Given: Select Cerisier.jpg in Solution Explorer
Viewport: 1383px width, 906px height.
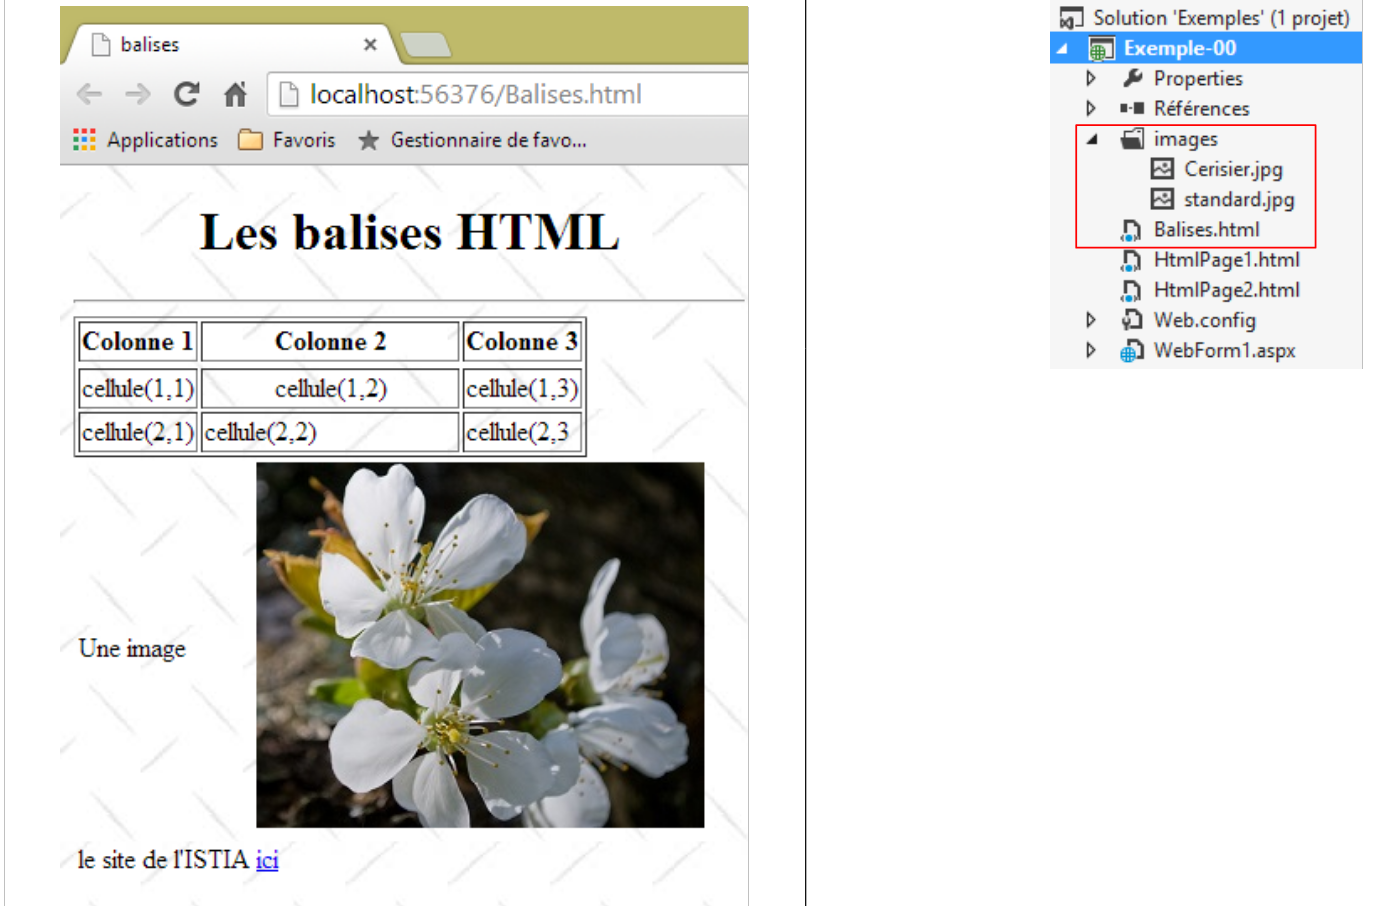Looking at the screenshot, I should tap(1232, 169).
